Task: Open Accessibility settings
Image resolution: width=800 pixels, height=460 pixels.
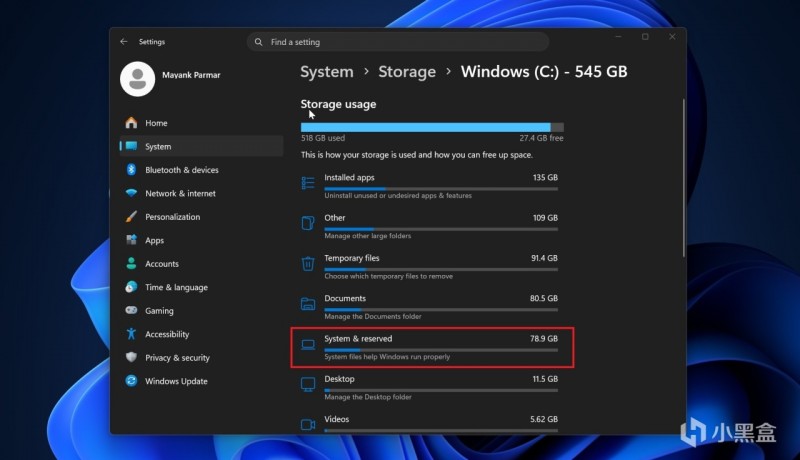Action: [201, 334]
